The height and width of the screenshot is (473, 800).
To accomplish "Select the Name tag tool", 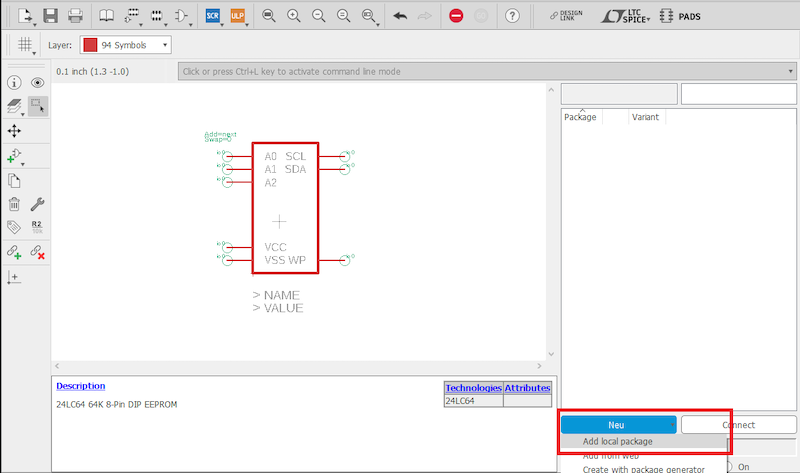I will point(14,227).
